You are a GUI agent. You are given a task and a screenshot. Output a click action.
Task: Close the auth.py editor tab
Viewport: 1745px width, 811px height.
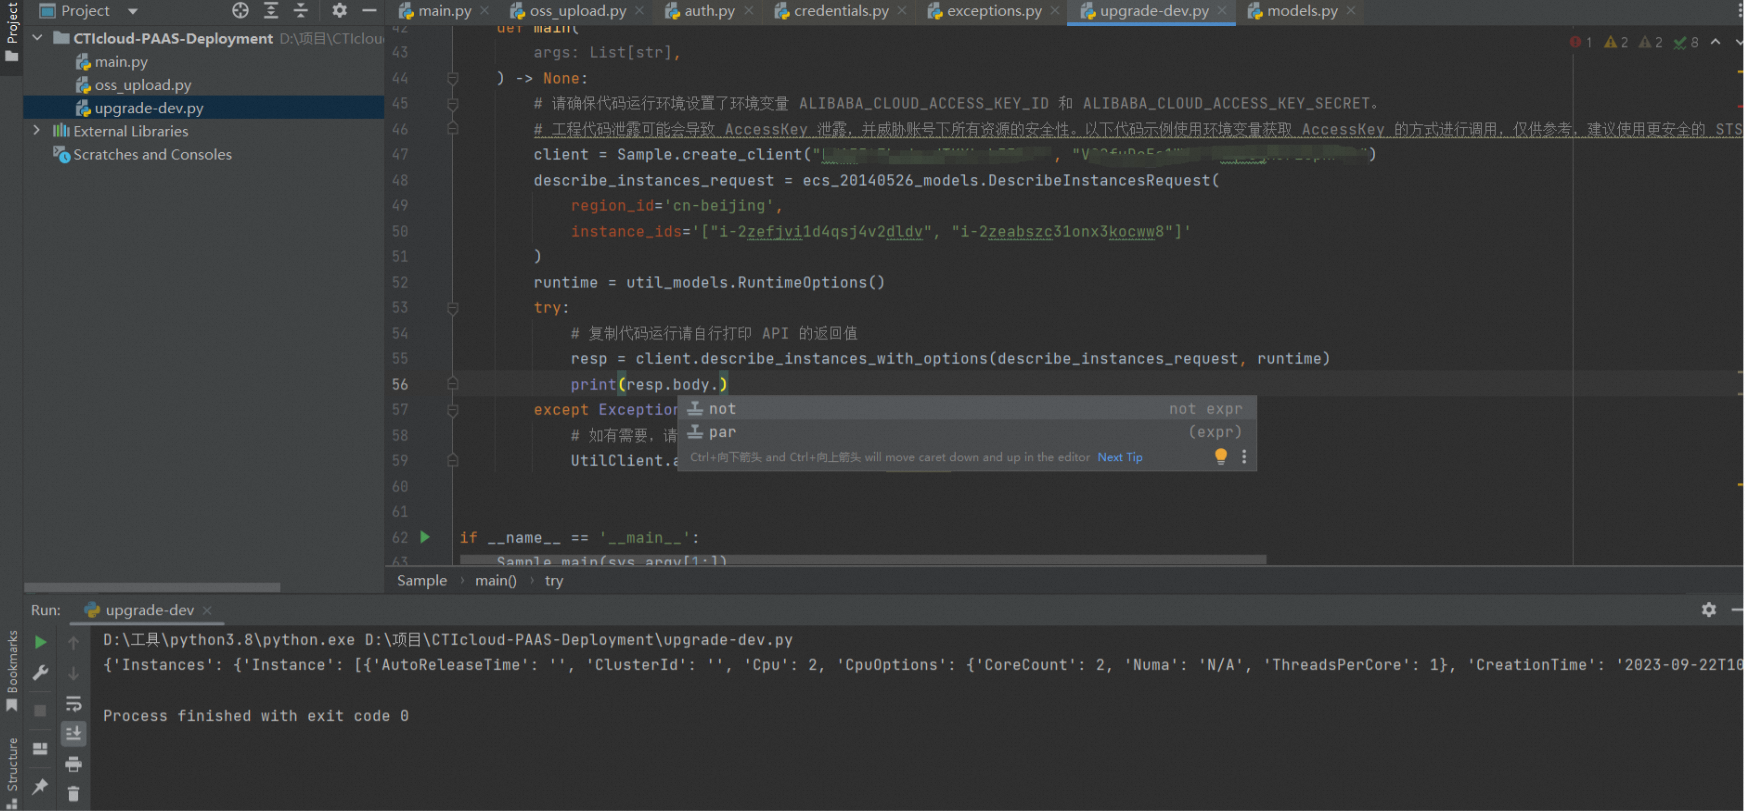748,11
